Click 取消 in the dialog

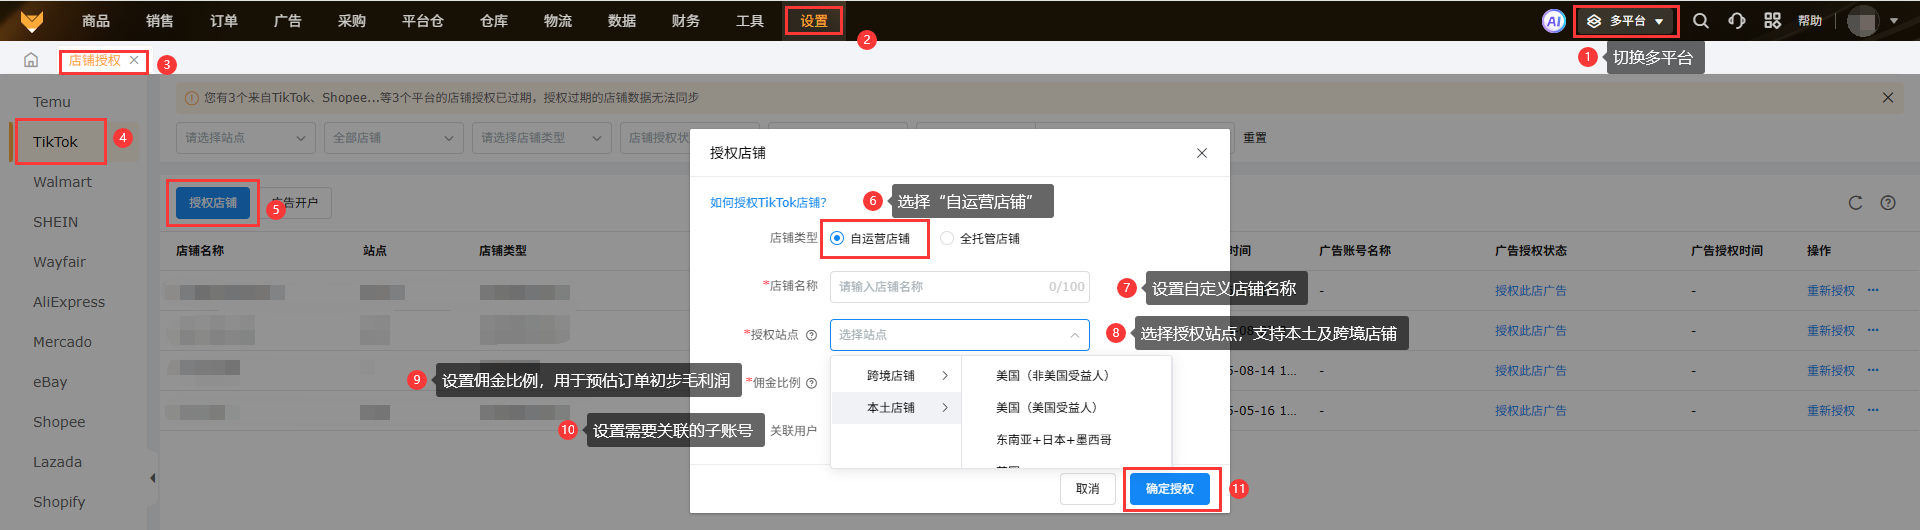click(x=1088, y=489)
